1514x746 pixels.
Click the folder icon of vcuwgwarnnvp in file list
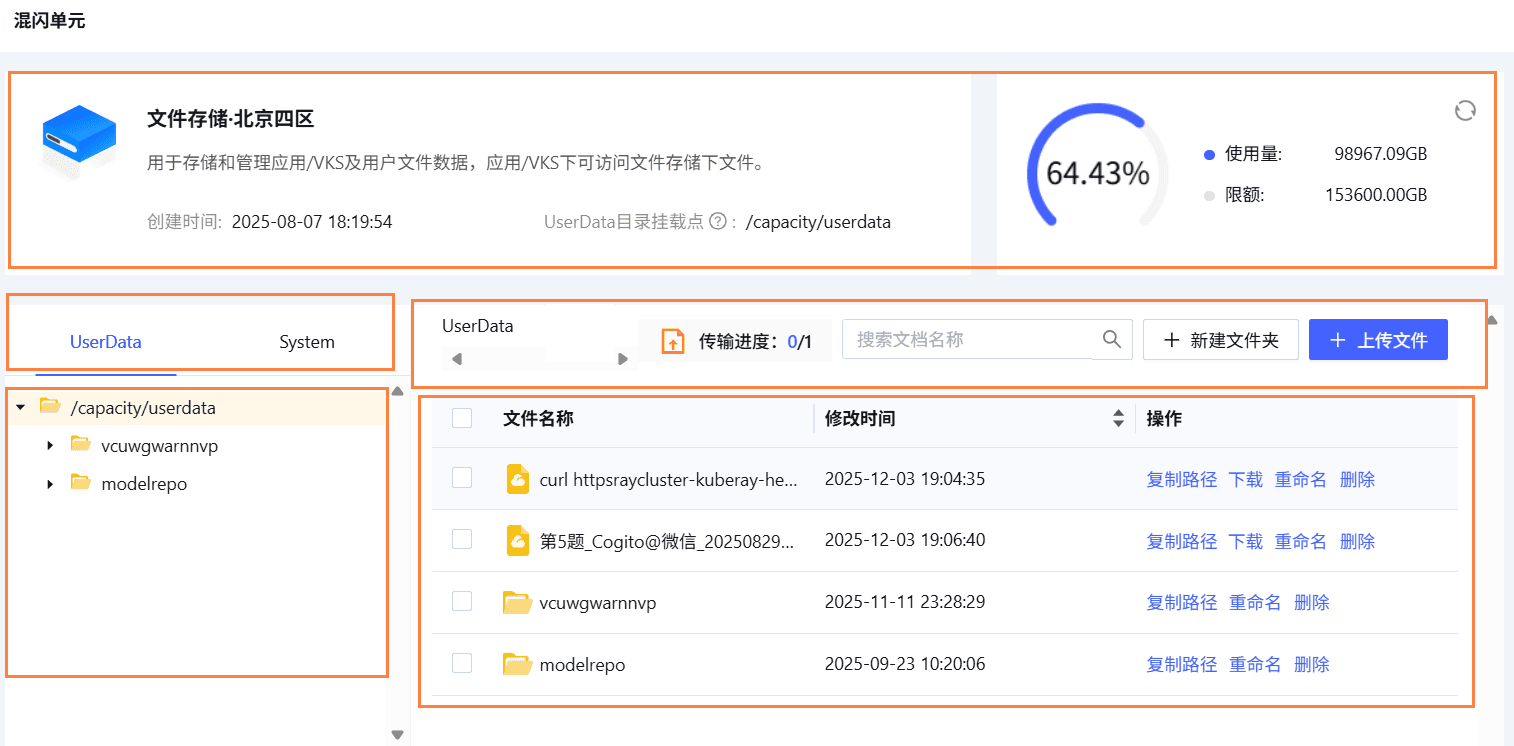pos(517,602)
